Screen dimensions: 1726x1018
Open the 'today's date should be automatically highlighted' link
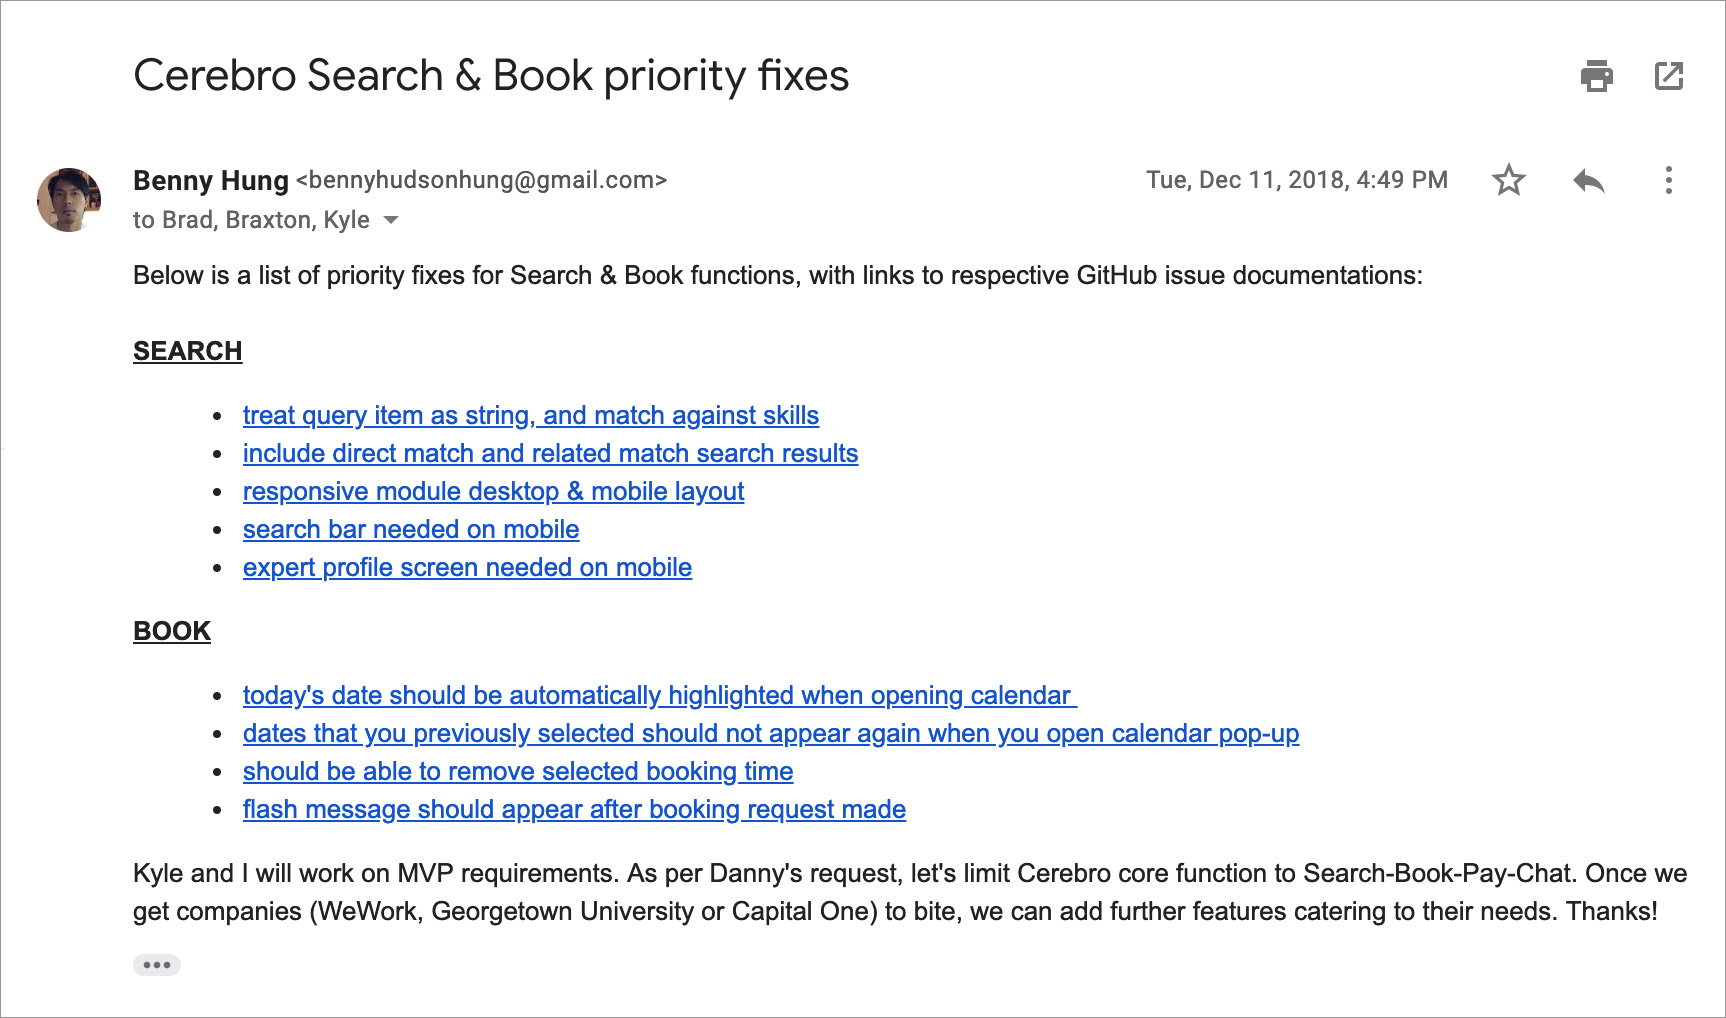coord(659,695)
